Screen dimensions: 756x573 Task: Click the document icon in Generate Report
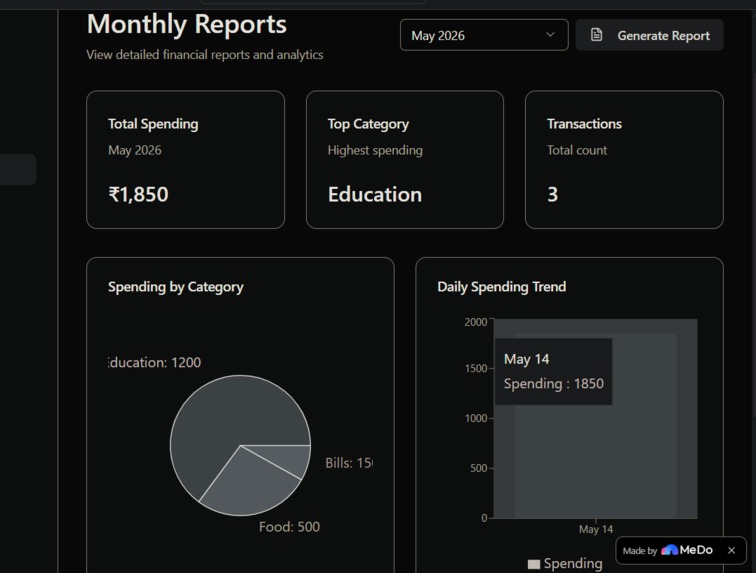[596, 35]
